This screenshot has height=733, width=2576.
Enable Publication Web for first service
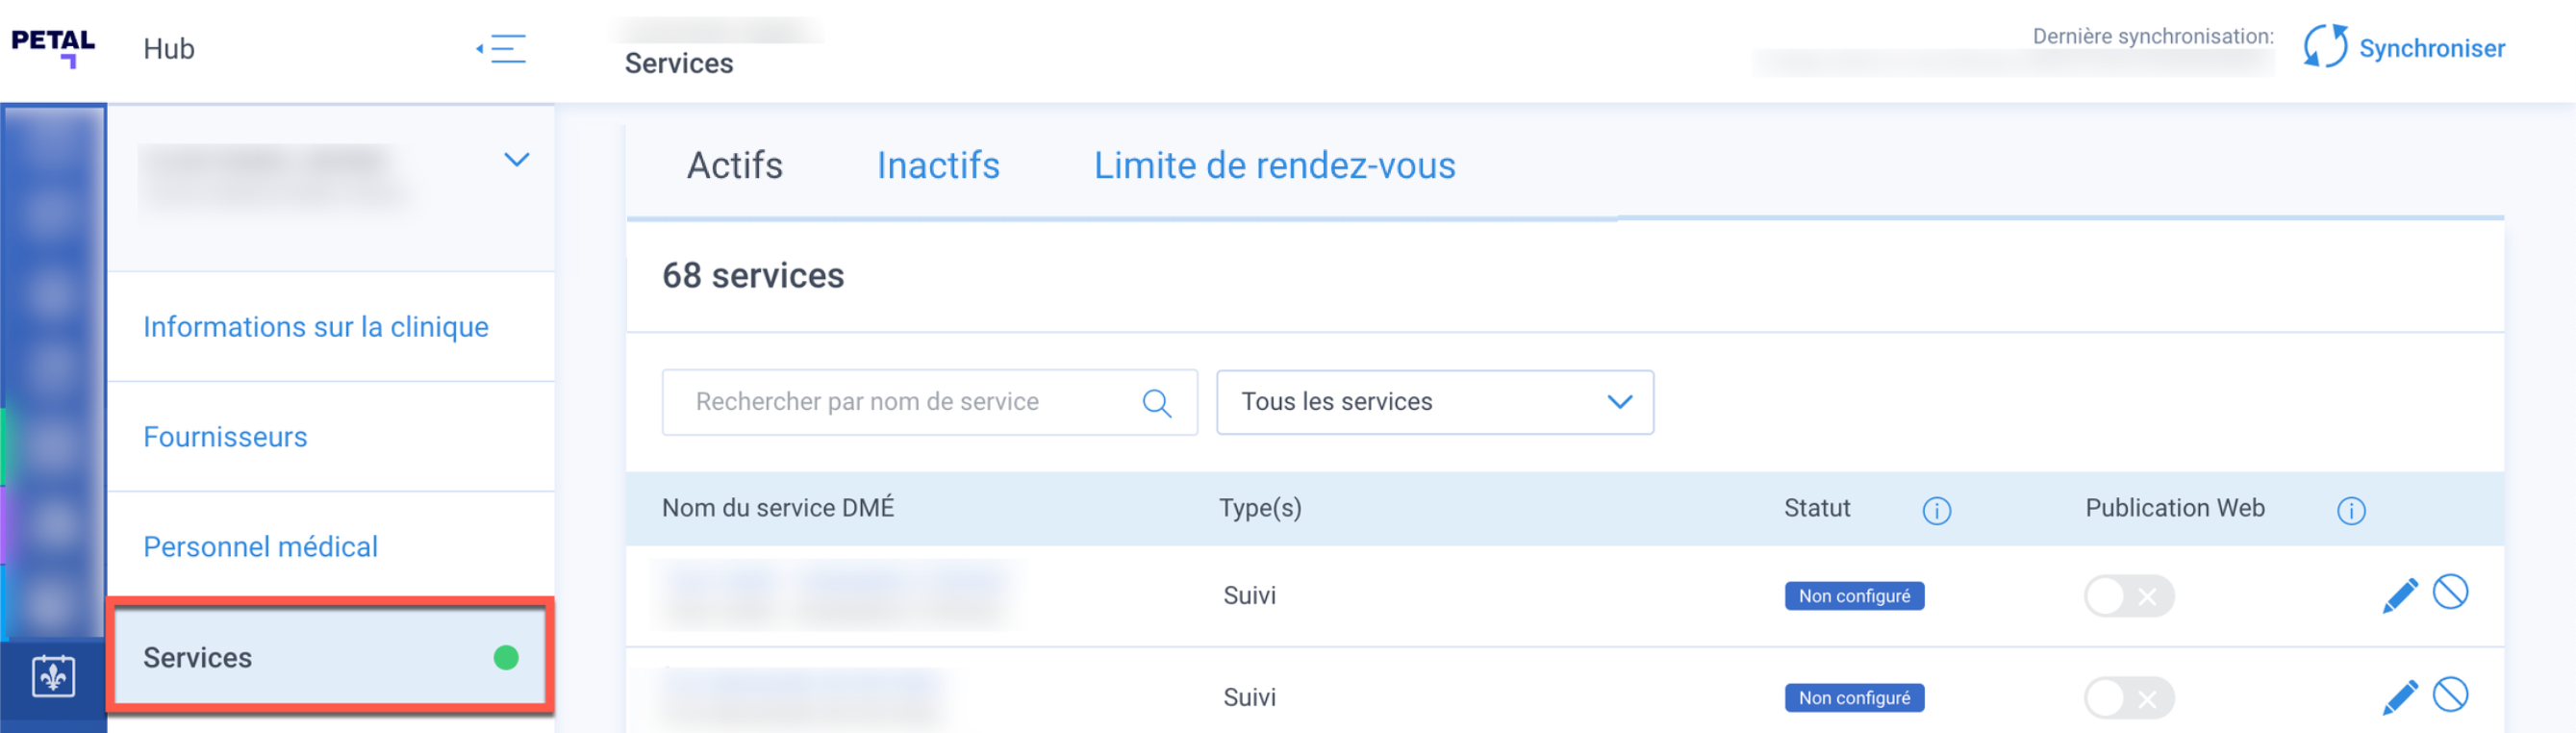point(2128,596)
